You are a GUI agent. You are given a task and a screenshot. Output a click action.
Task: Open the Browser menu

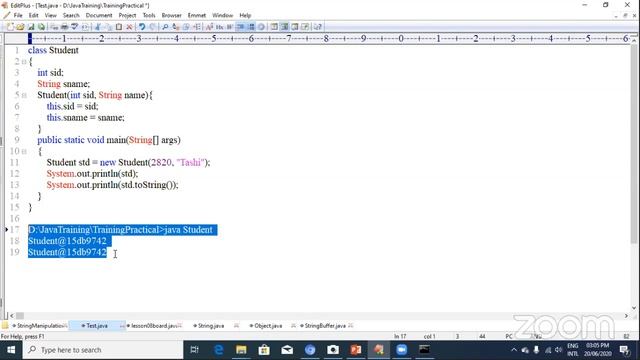171,16
